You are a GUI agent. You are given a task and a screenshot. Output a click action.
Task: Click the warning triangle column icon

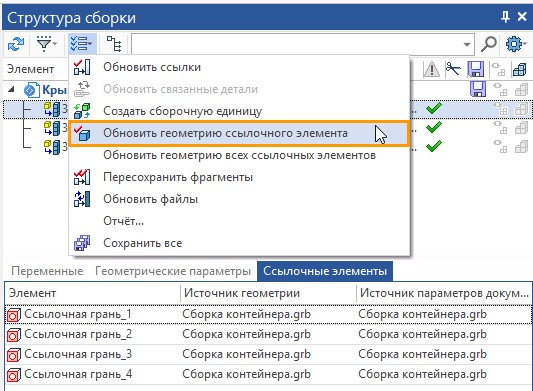[431, 69]
